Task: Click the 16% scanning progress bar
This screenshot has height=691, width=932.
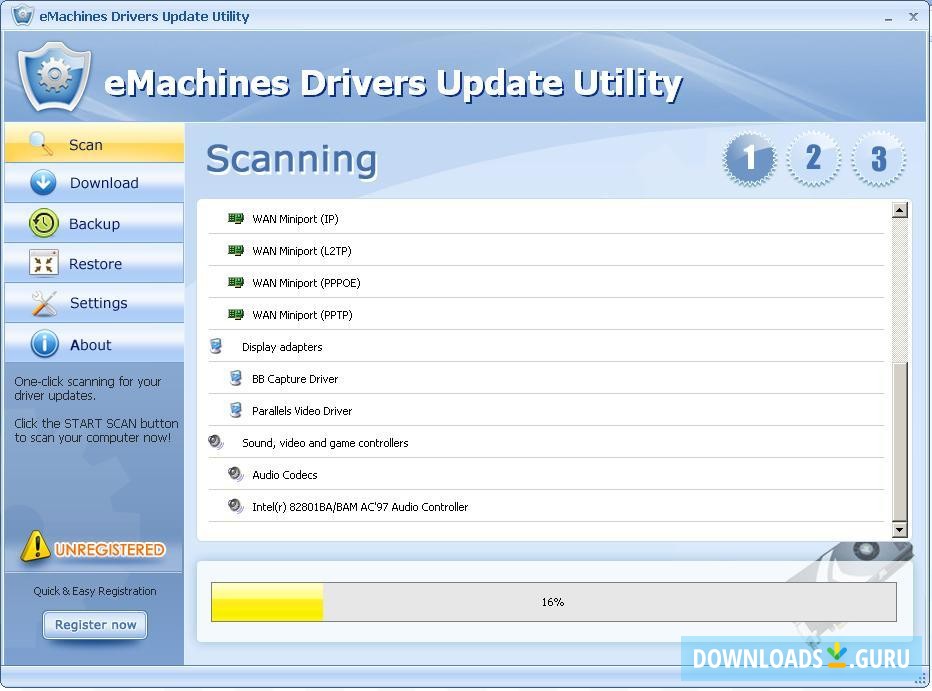Action: click(553, 602)
